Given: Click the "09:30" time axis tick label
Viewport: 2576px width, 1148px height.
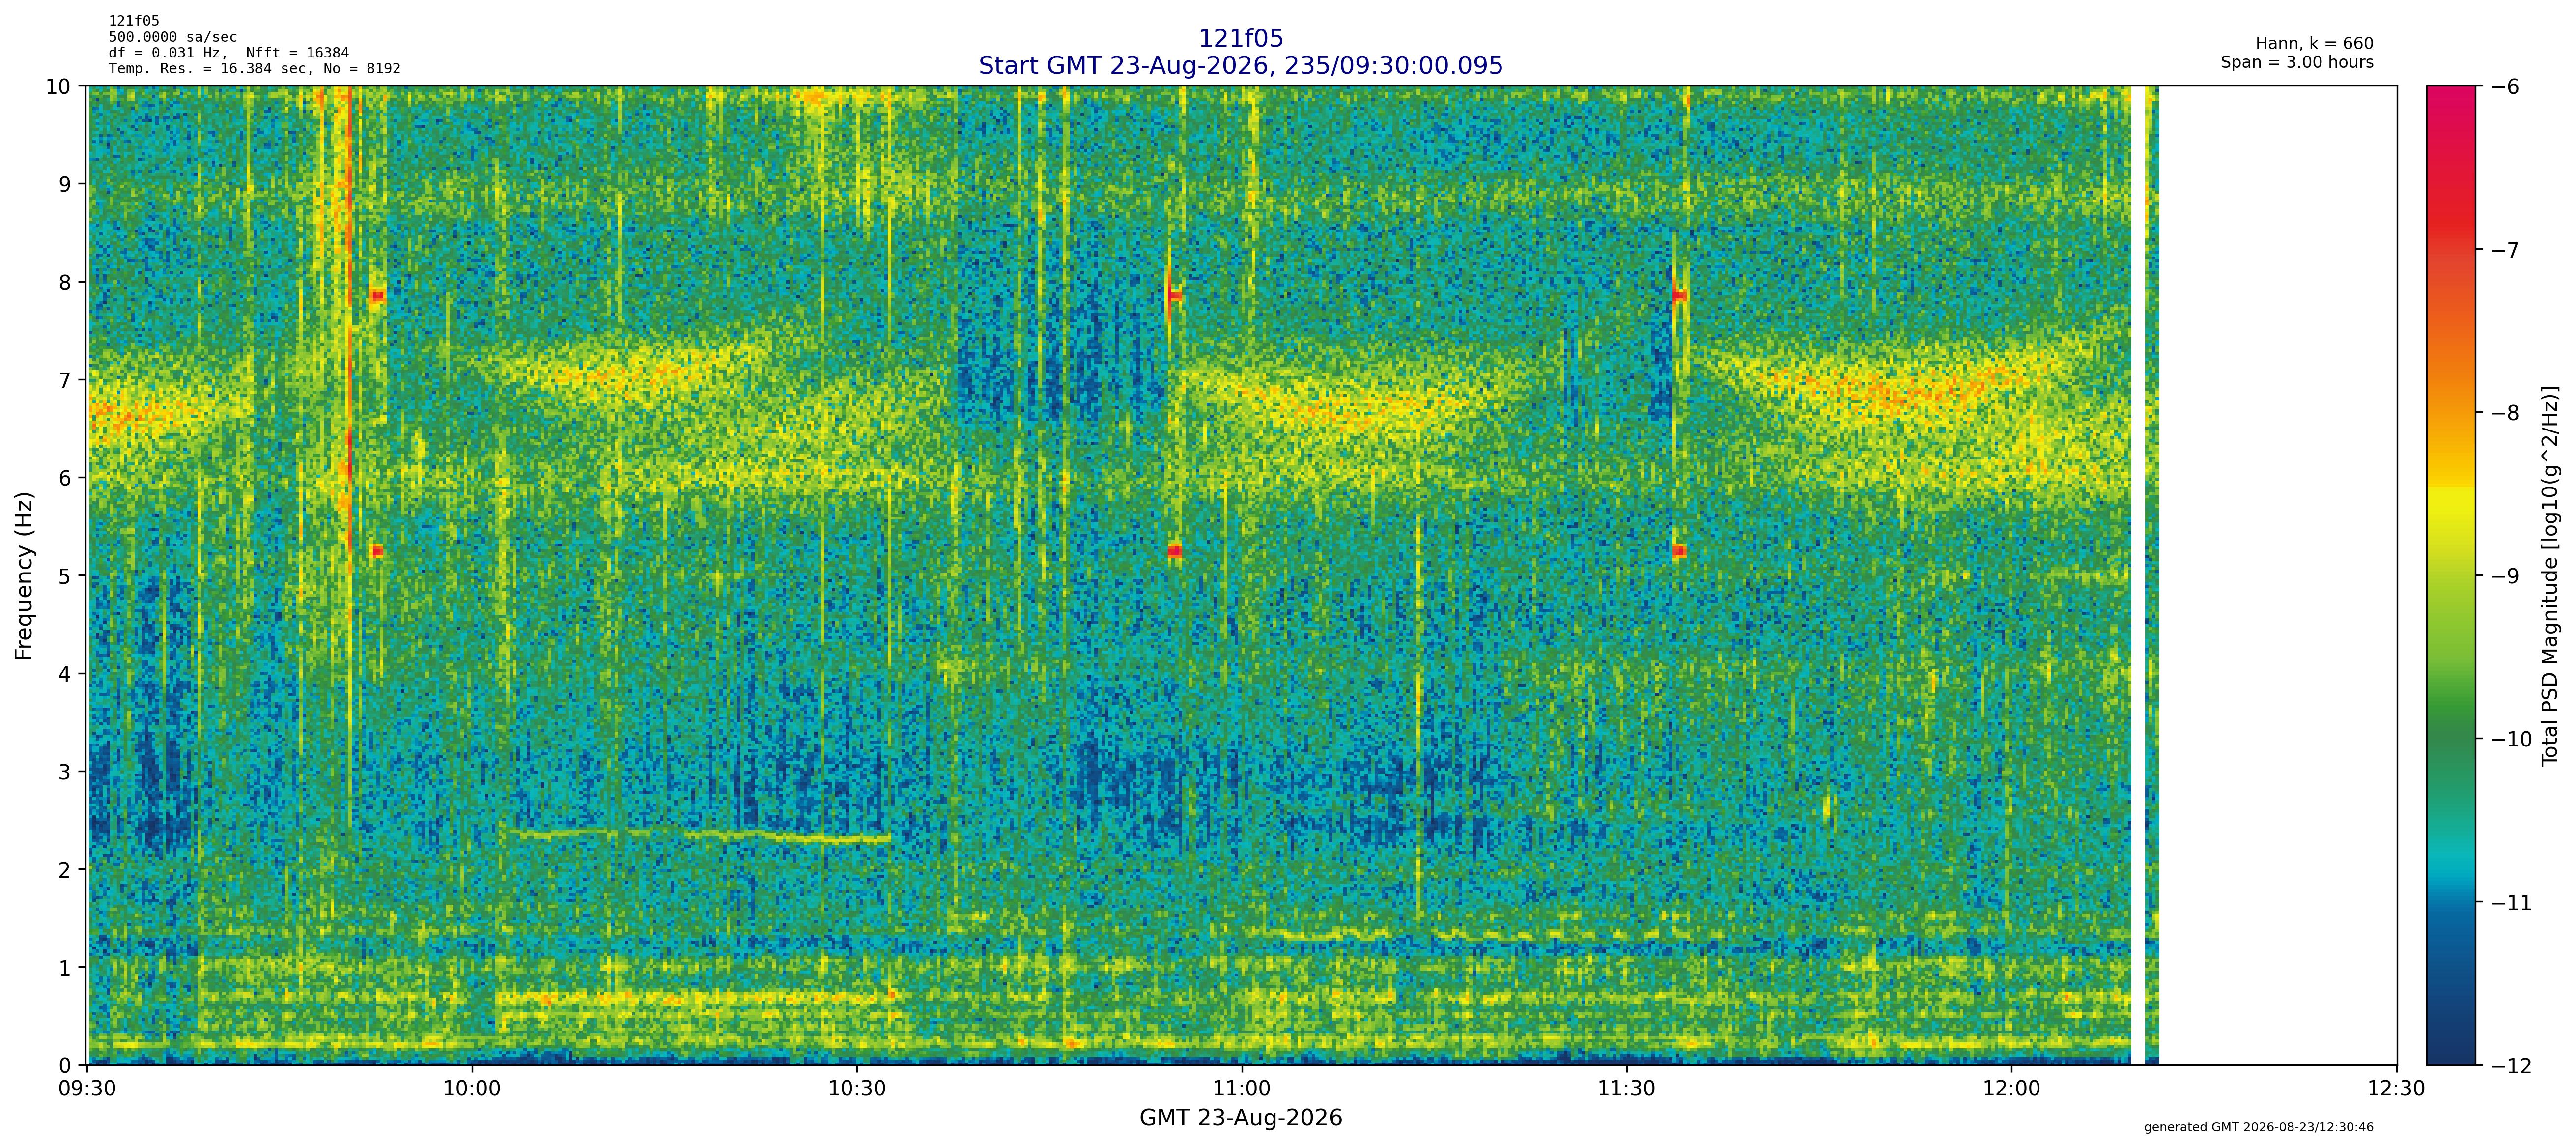Looking at the screenshot, I should point(88,1089).
